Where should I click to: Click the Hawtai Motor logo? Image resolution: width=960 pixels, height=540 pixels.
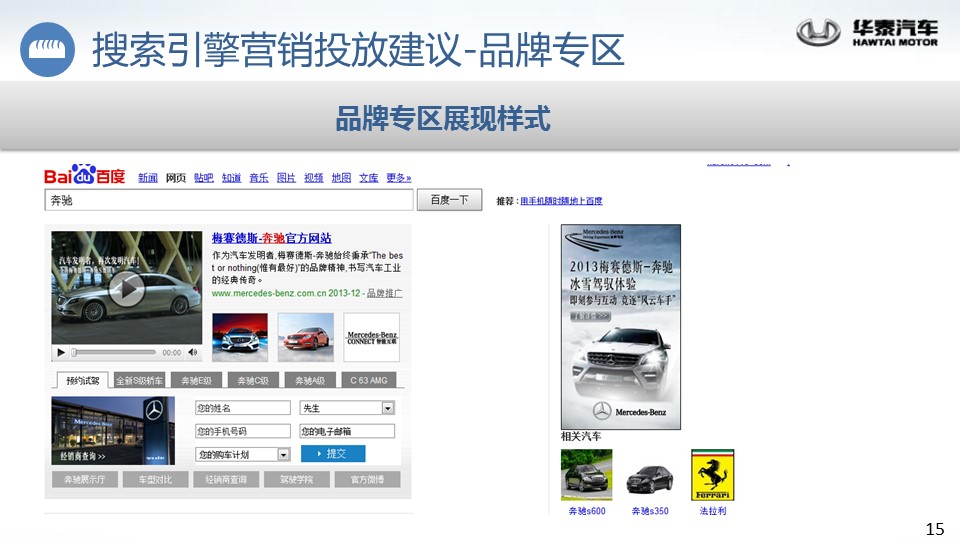click(x=868, y=33)
